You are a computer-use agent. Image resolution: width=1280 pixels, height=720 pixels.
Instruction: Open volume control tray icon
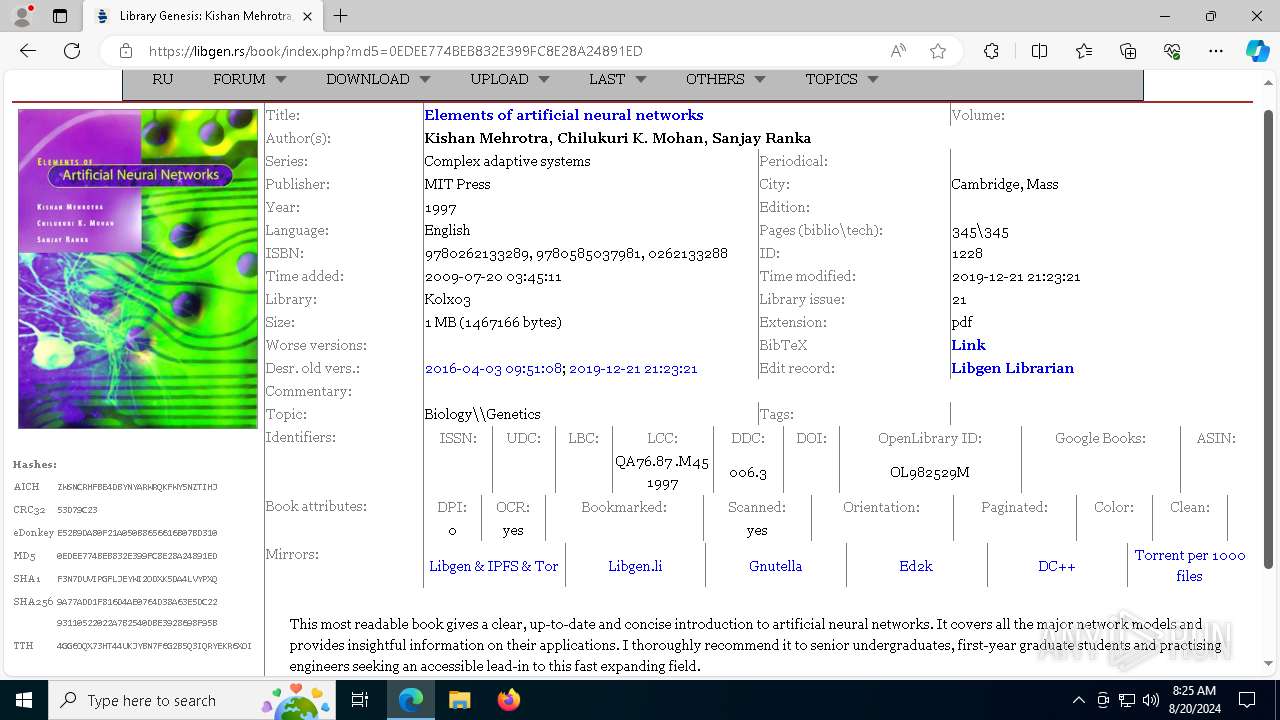pos(1150,700)
